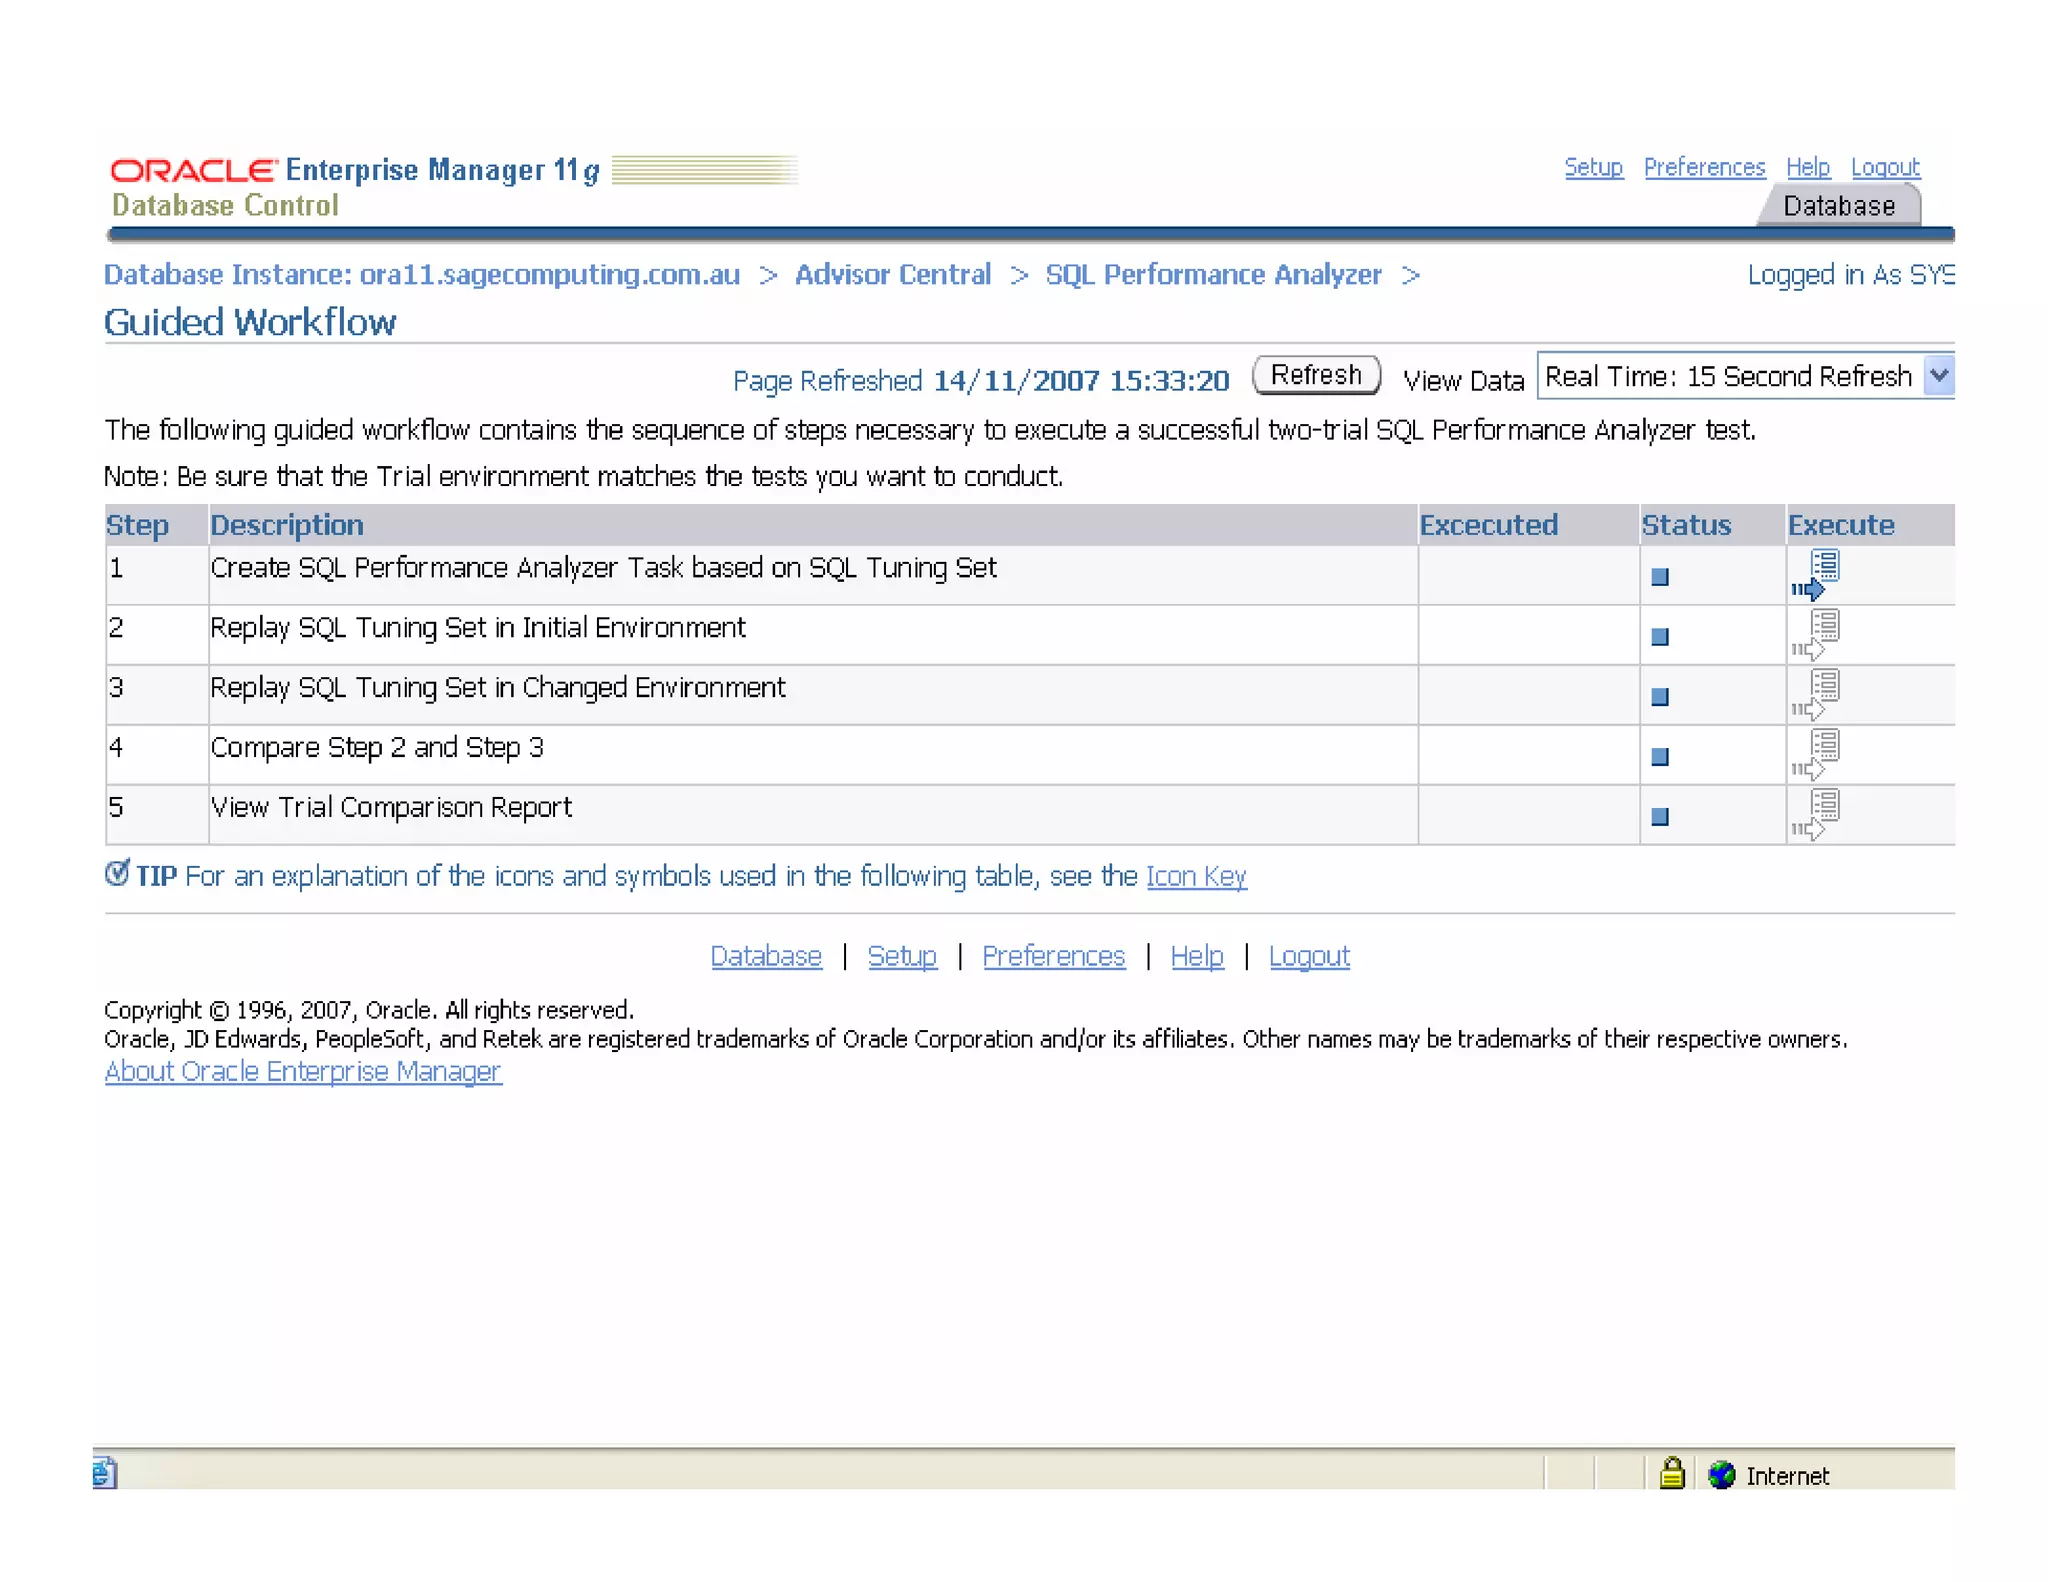The width and height of the screenshot is (2048, 1582).
Task: Click Setup link in footer
Action: coord(902,956)
